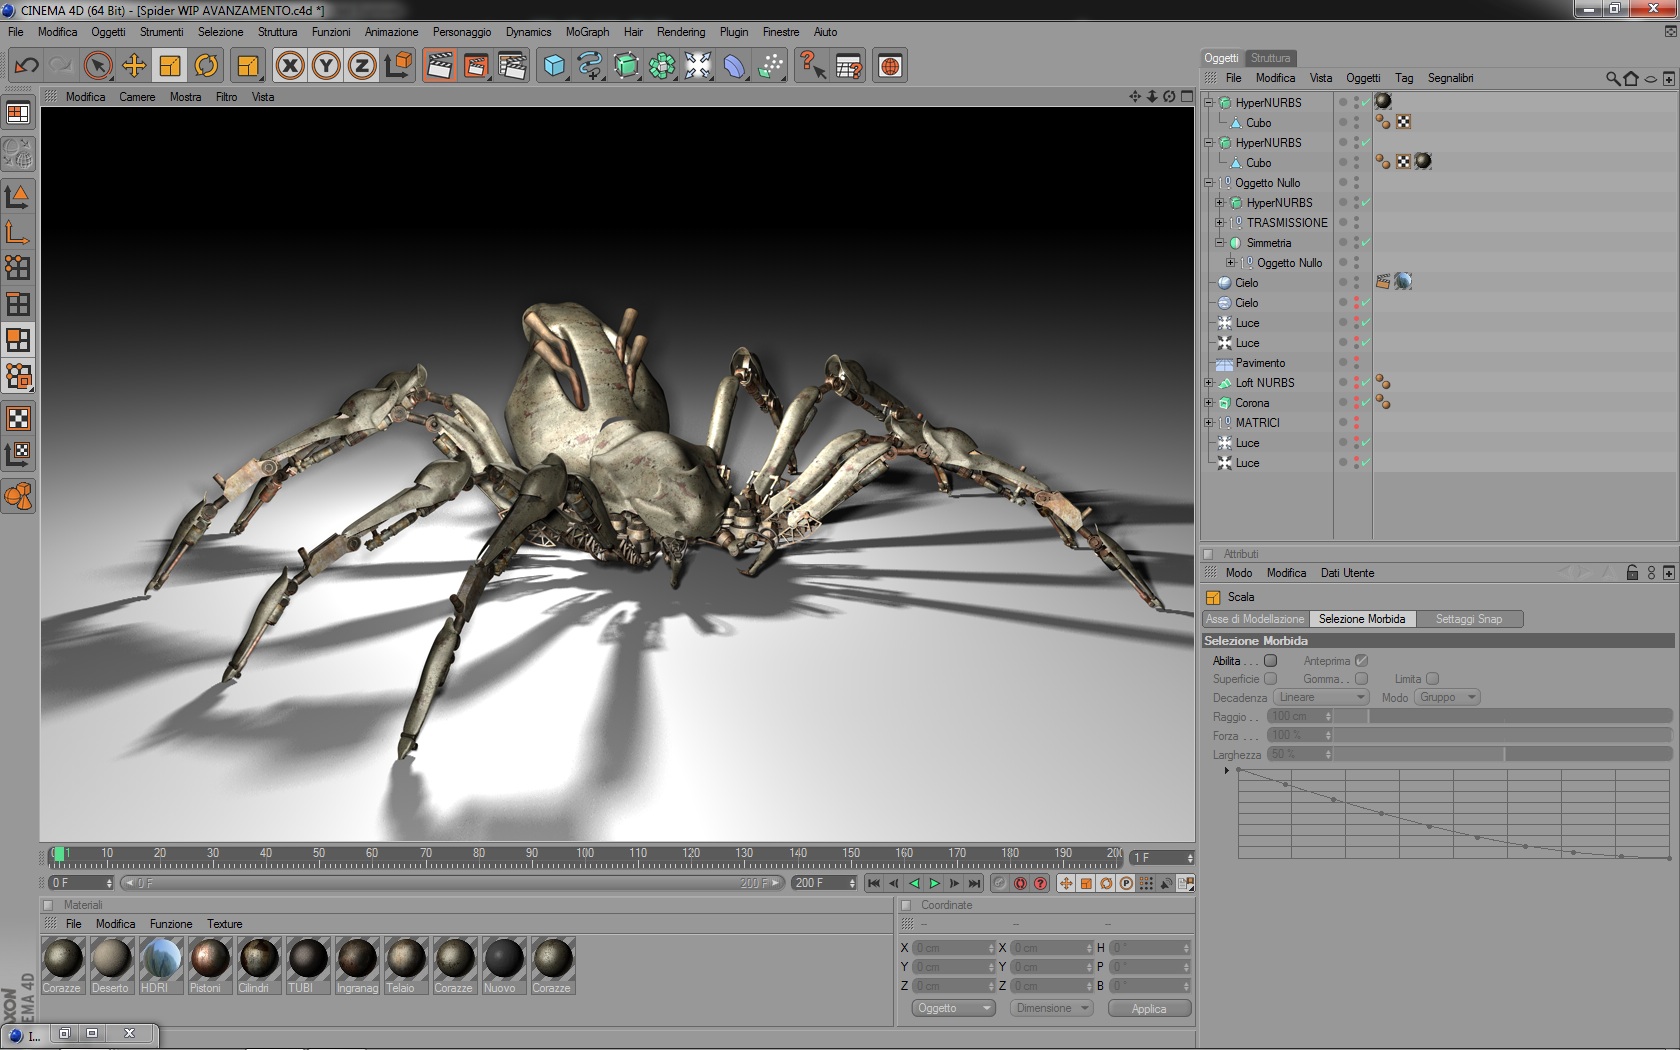1680x1050 pixels.
Task: Toggle the Anteprima checkbox
Action: [1361, 661]
